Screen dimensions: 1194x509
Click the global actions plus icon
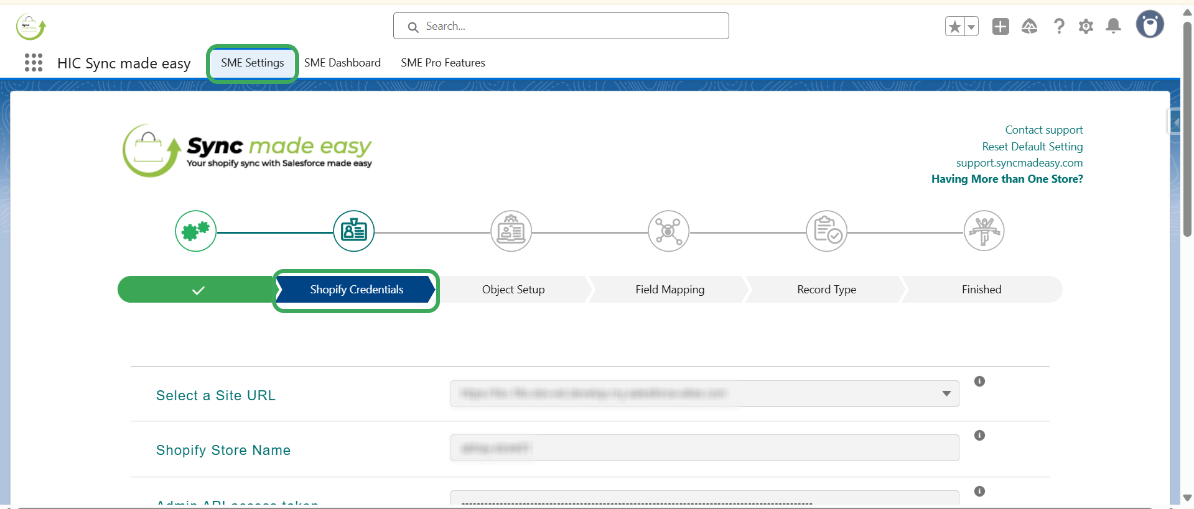1001,27
